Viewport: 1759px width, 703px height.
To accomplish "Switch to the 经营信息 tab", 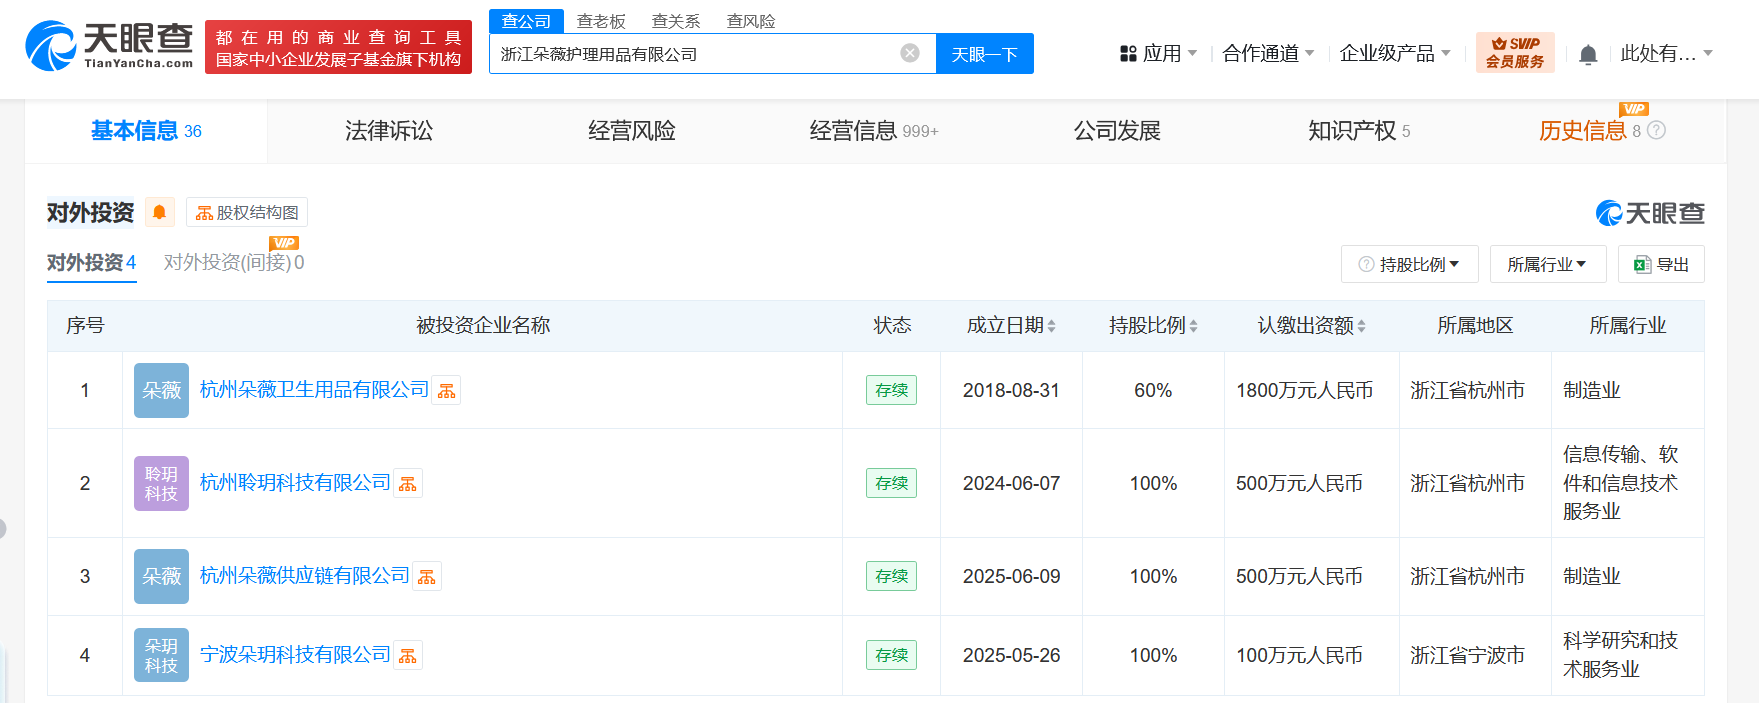I will pyautogui.click(x=874, y=131).
